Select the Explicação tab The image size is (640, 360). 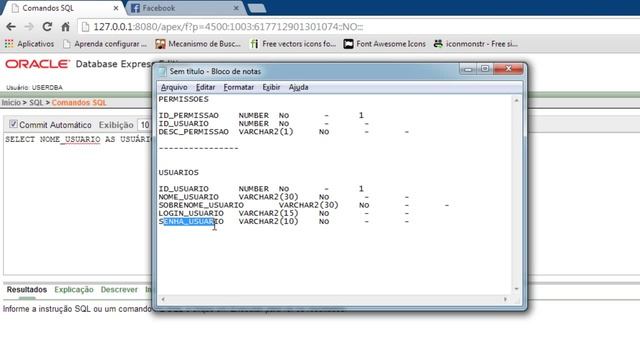[74, 290]
